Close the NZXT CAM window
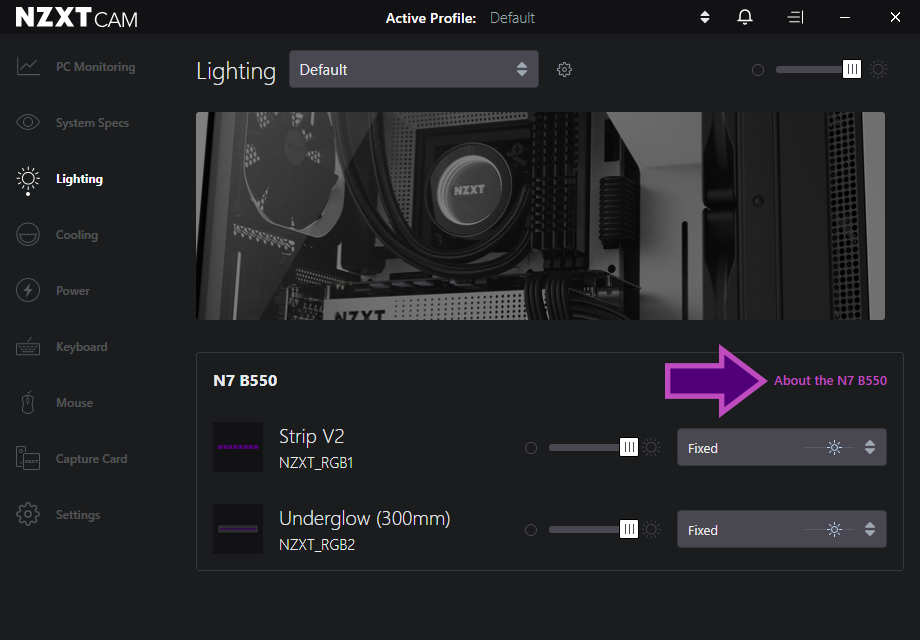Viewport: 920px width, 640px height. (x=895, y=18)
